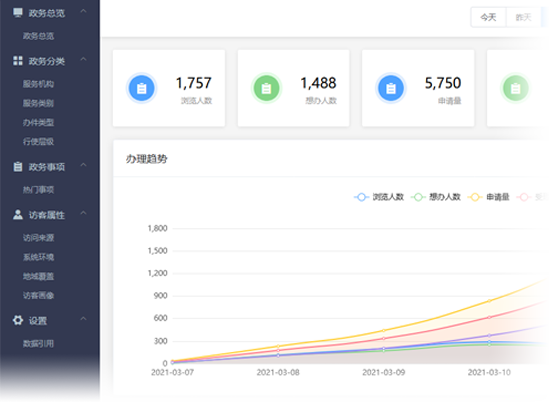Toggle the 浏览人数 series in chart legend
This screenshot has height=402, width=550.
(379, 197)
